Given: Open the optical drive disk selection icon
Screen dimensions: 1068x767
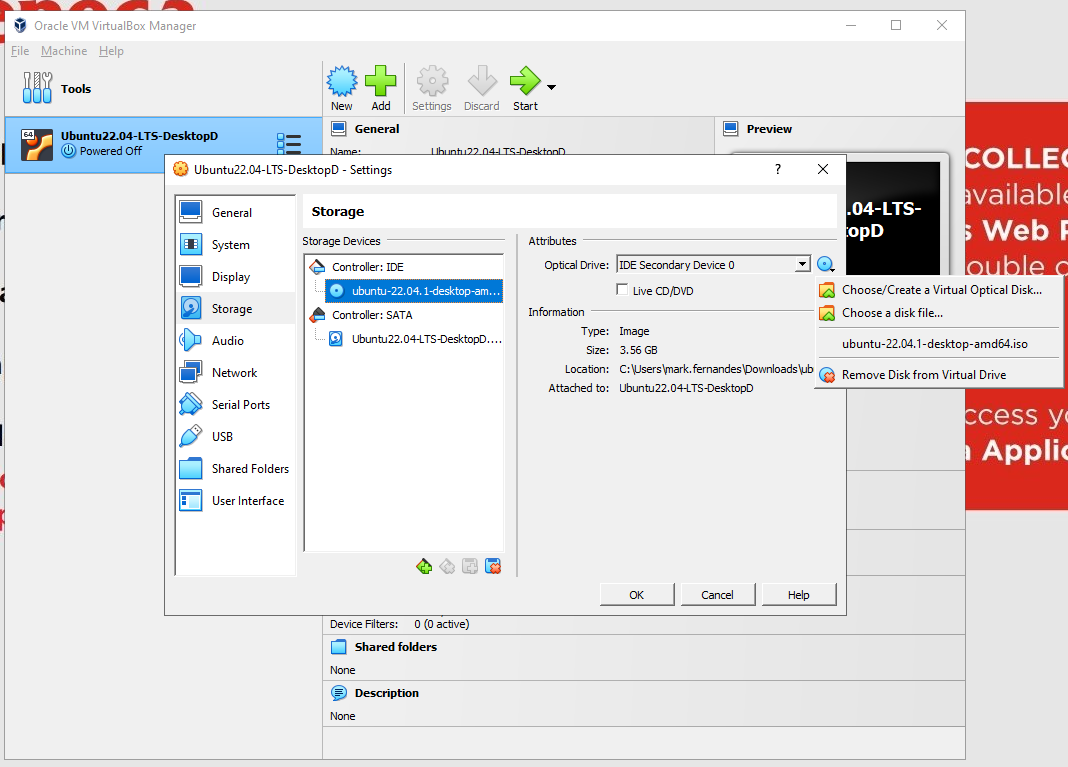Looking at the screenshot, I should pyautogui.click(x=825, y=263).
